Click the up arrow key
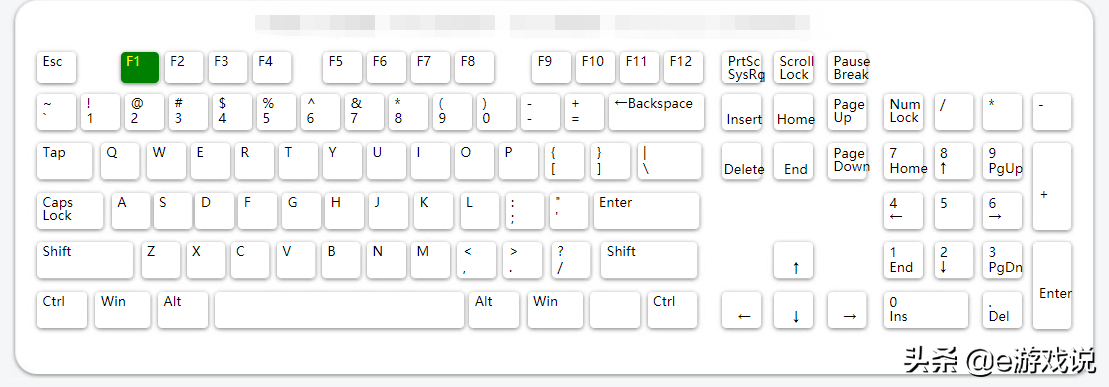 796,260
